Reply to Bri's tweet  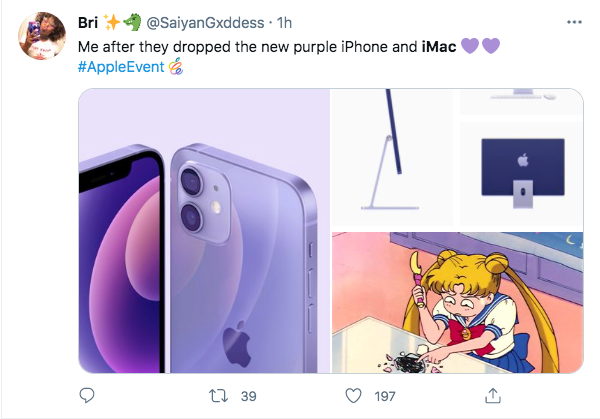[x=87, y=396]
